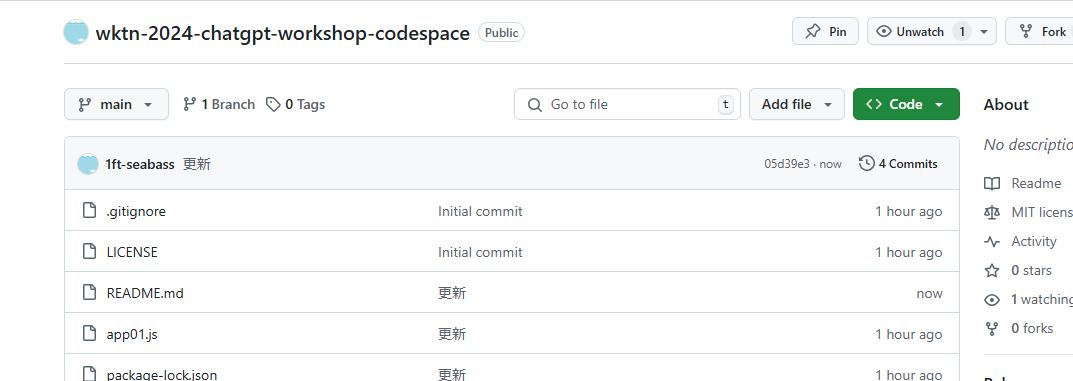Image resolution: width=1073 pixels, height=381 pixels.
Task: Click the file icon next to app01.js
Action: pyautogui.click(x=89, y=334)
